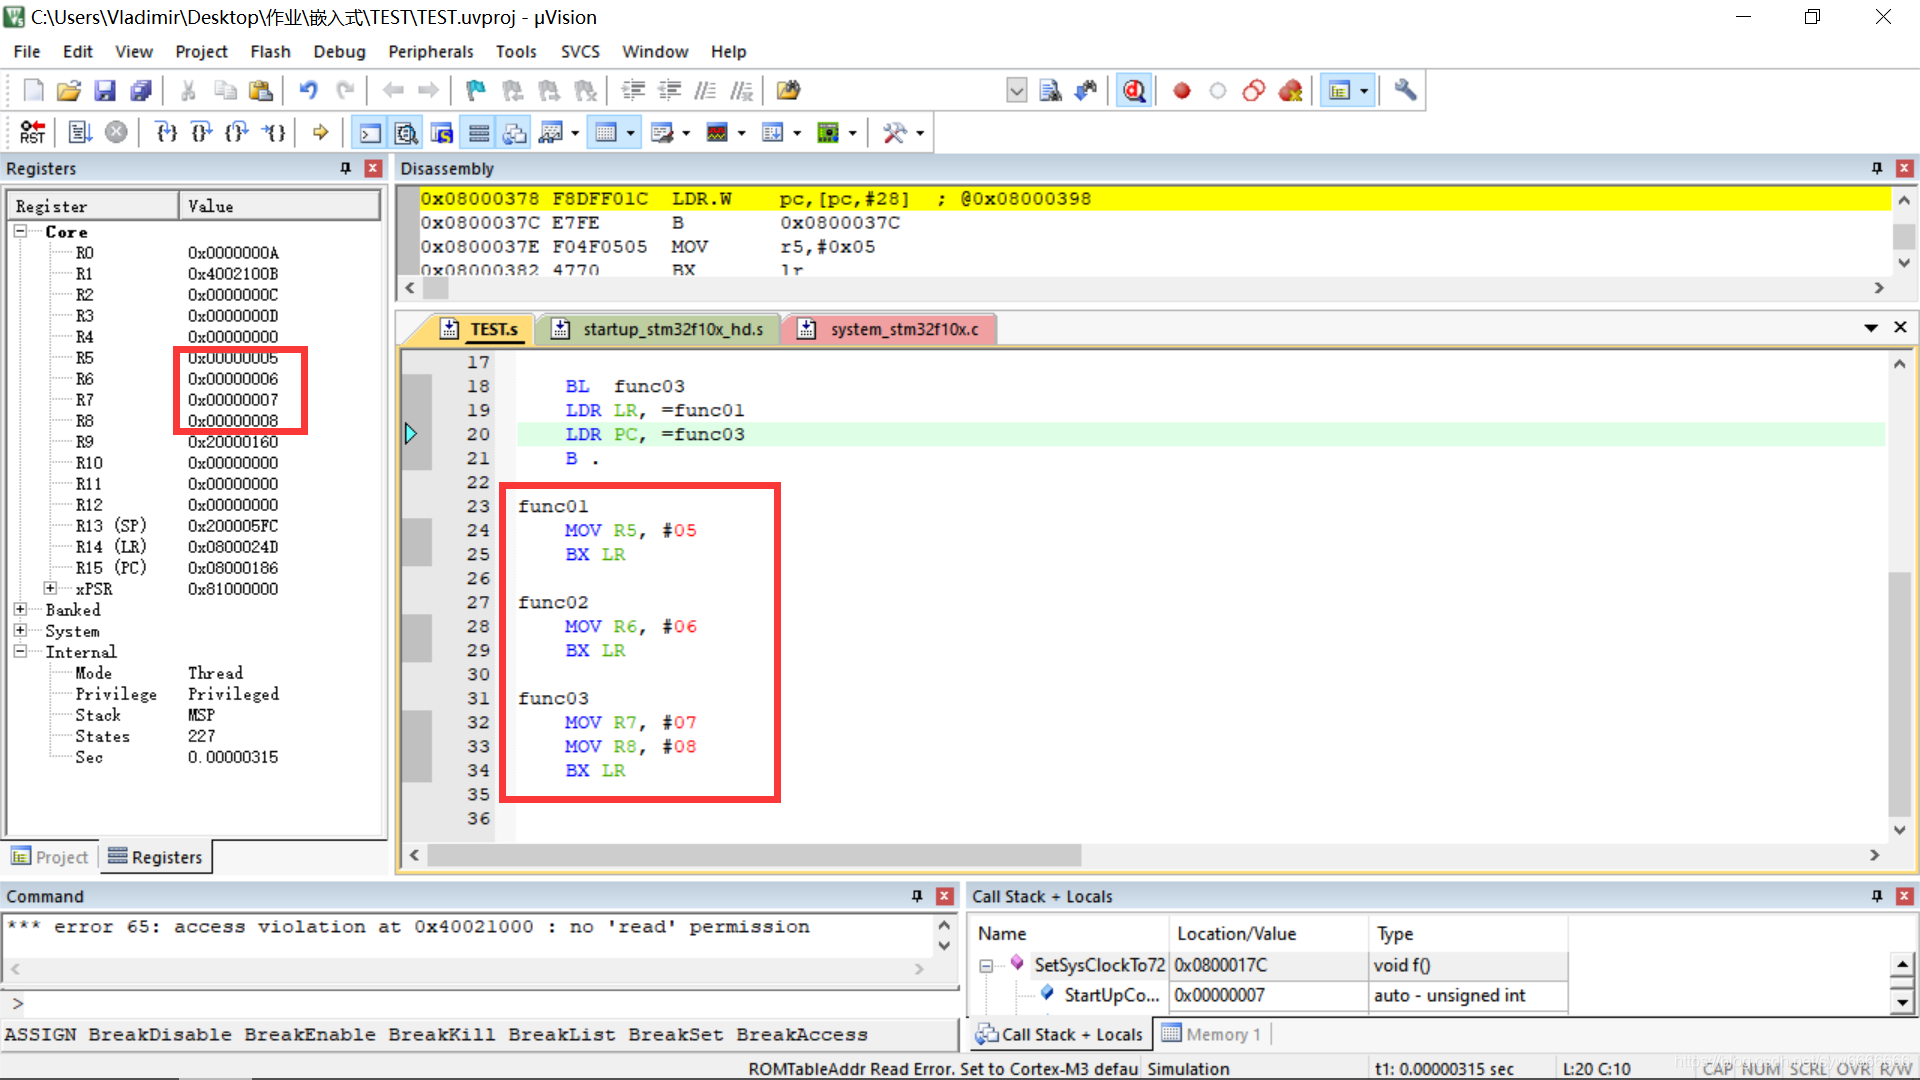Screen dimensions: 1920x1080
Task: Switch to the Memory 1 tab
Action: (1211, 1034)
